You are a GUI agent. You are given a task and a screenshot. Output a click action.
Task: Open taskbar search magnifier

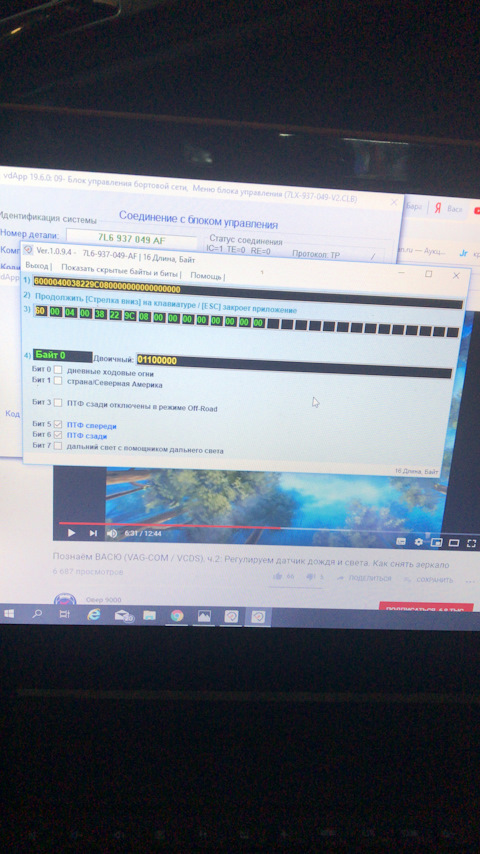[37, 614]
